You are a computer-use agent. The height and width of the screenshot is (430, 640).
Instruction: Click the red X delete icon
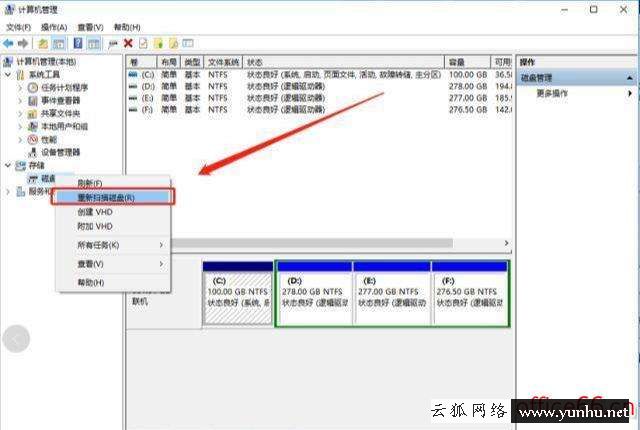point(128,43)
